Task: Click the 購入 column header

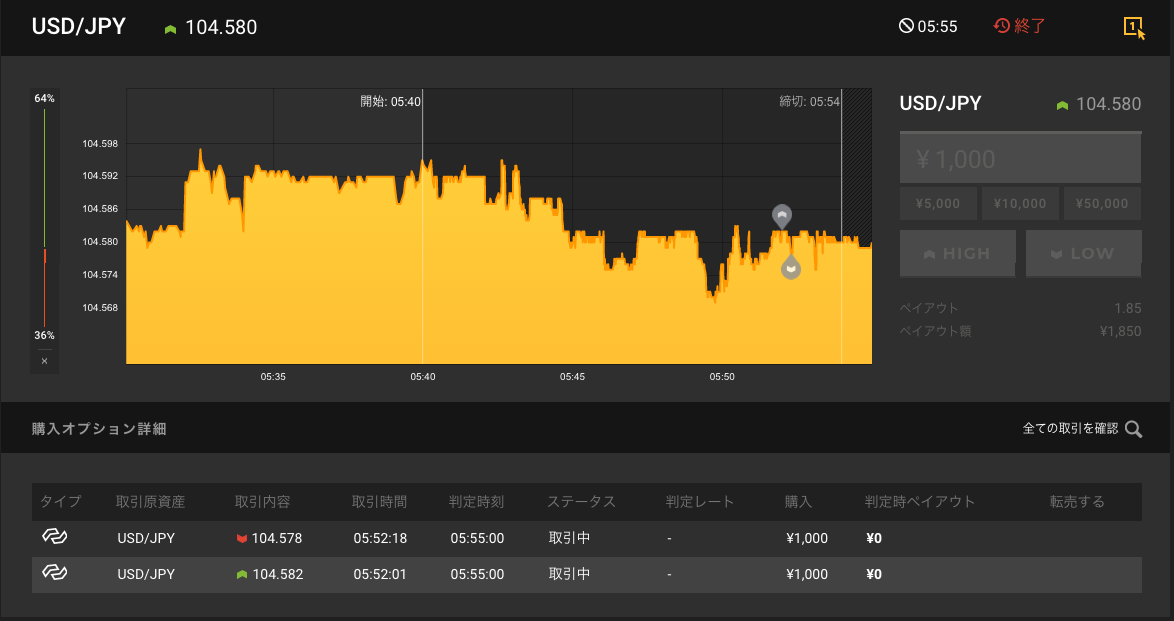Action: click(798, 502)
